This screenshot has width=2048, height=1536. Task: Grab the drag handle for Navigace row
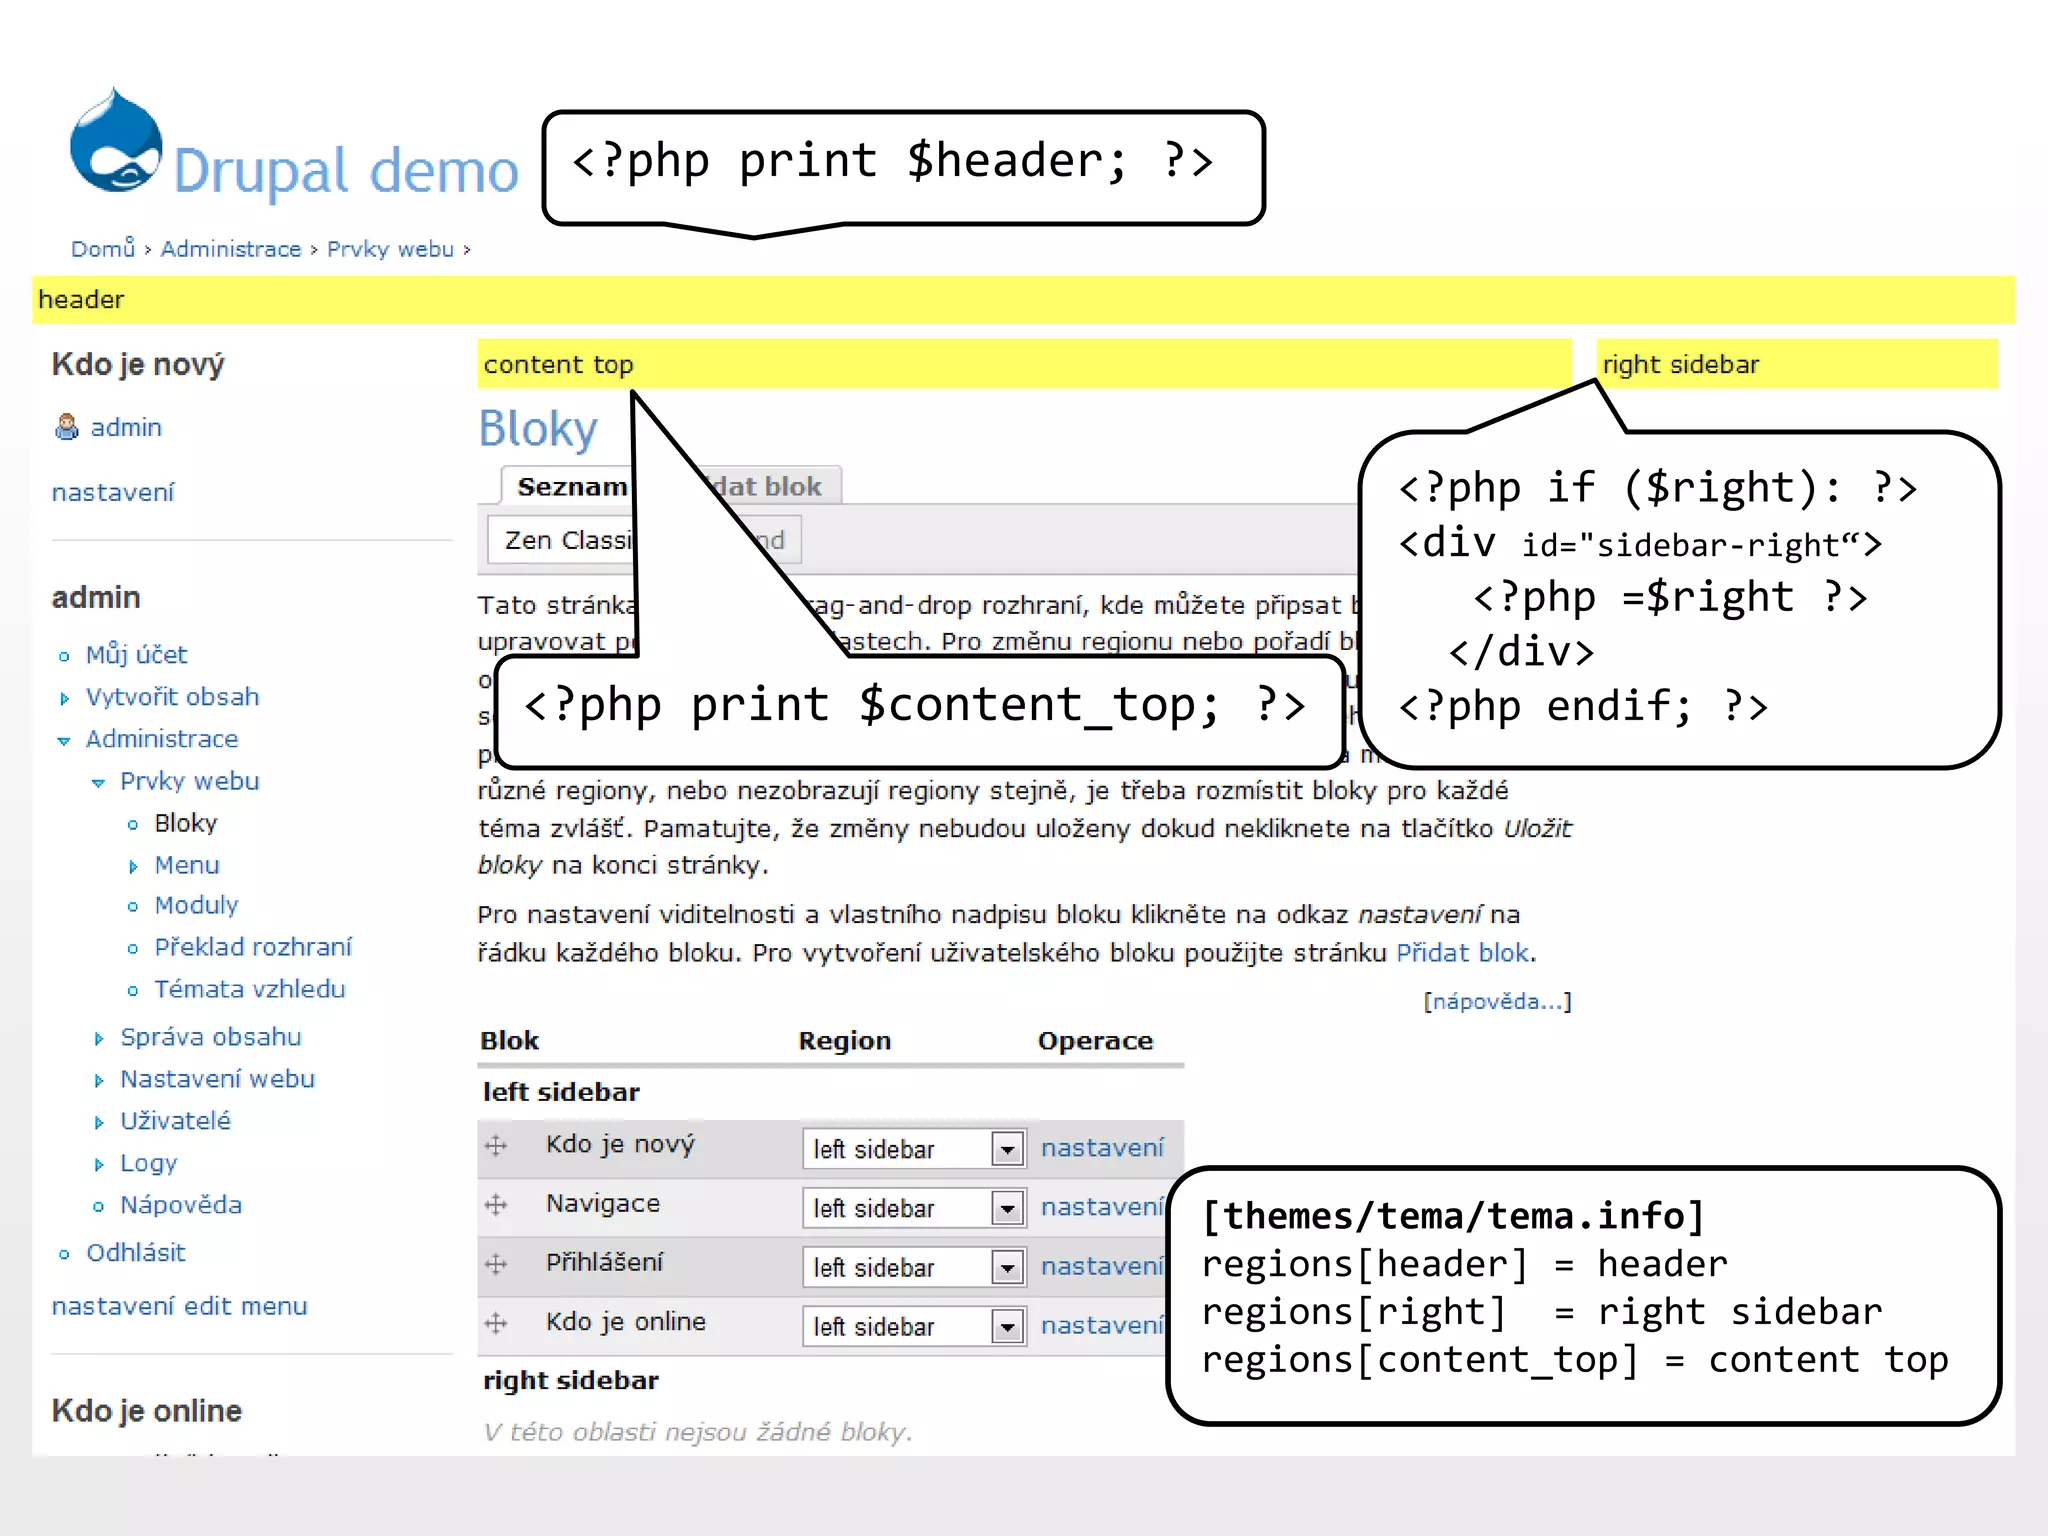point(496,1205)
